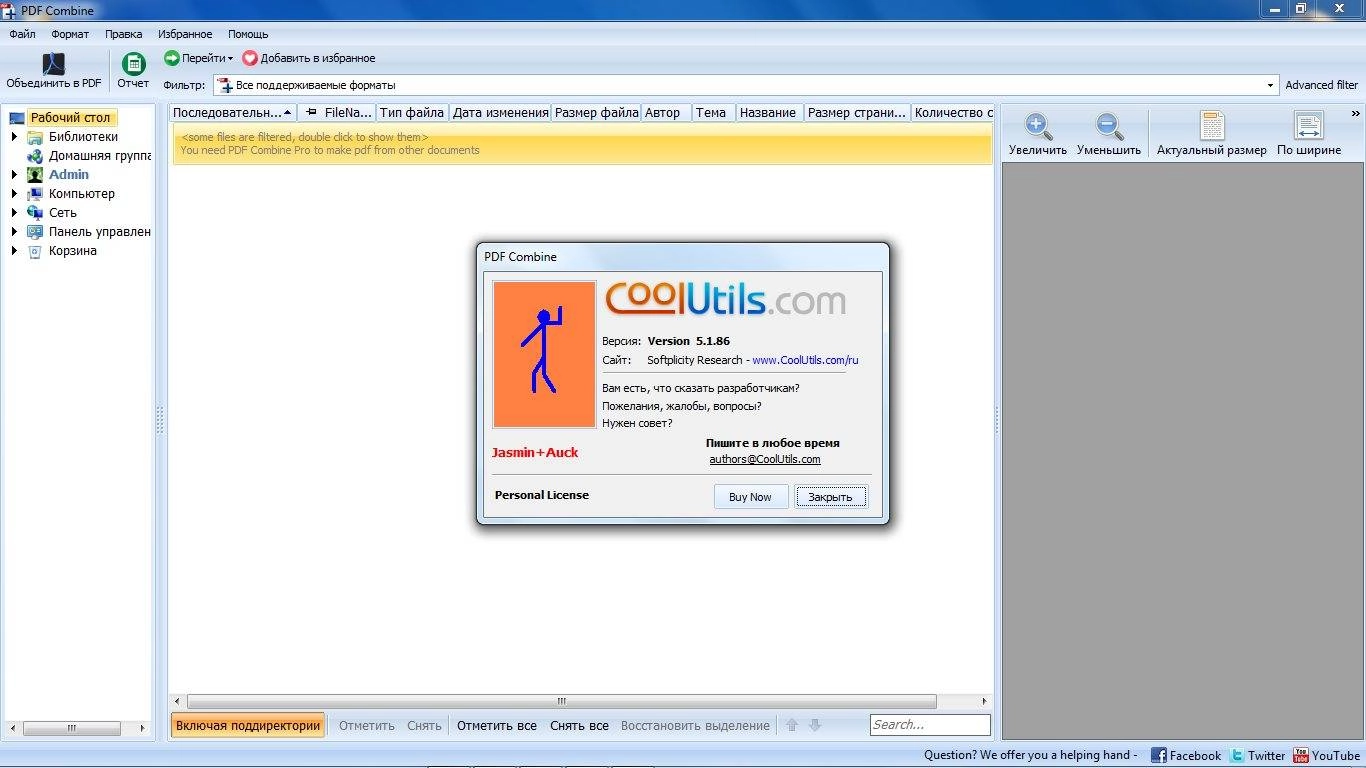1366x768 pixels.
Task: Toggle Включая поддиректории option
Action: tap(248, 725)
